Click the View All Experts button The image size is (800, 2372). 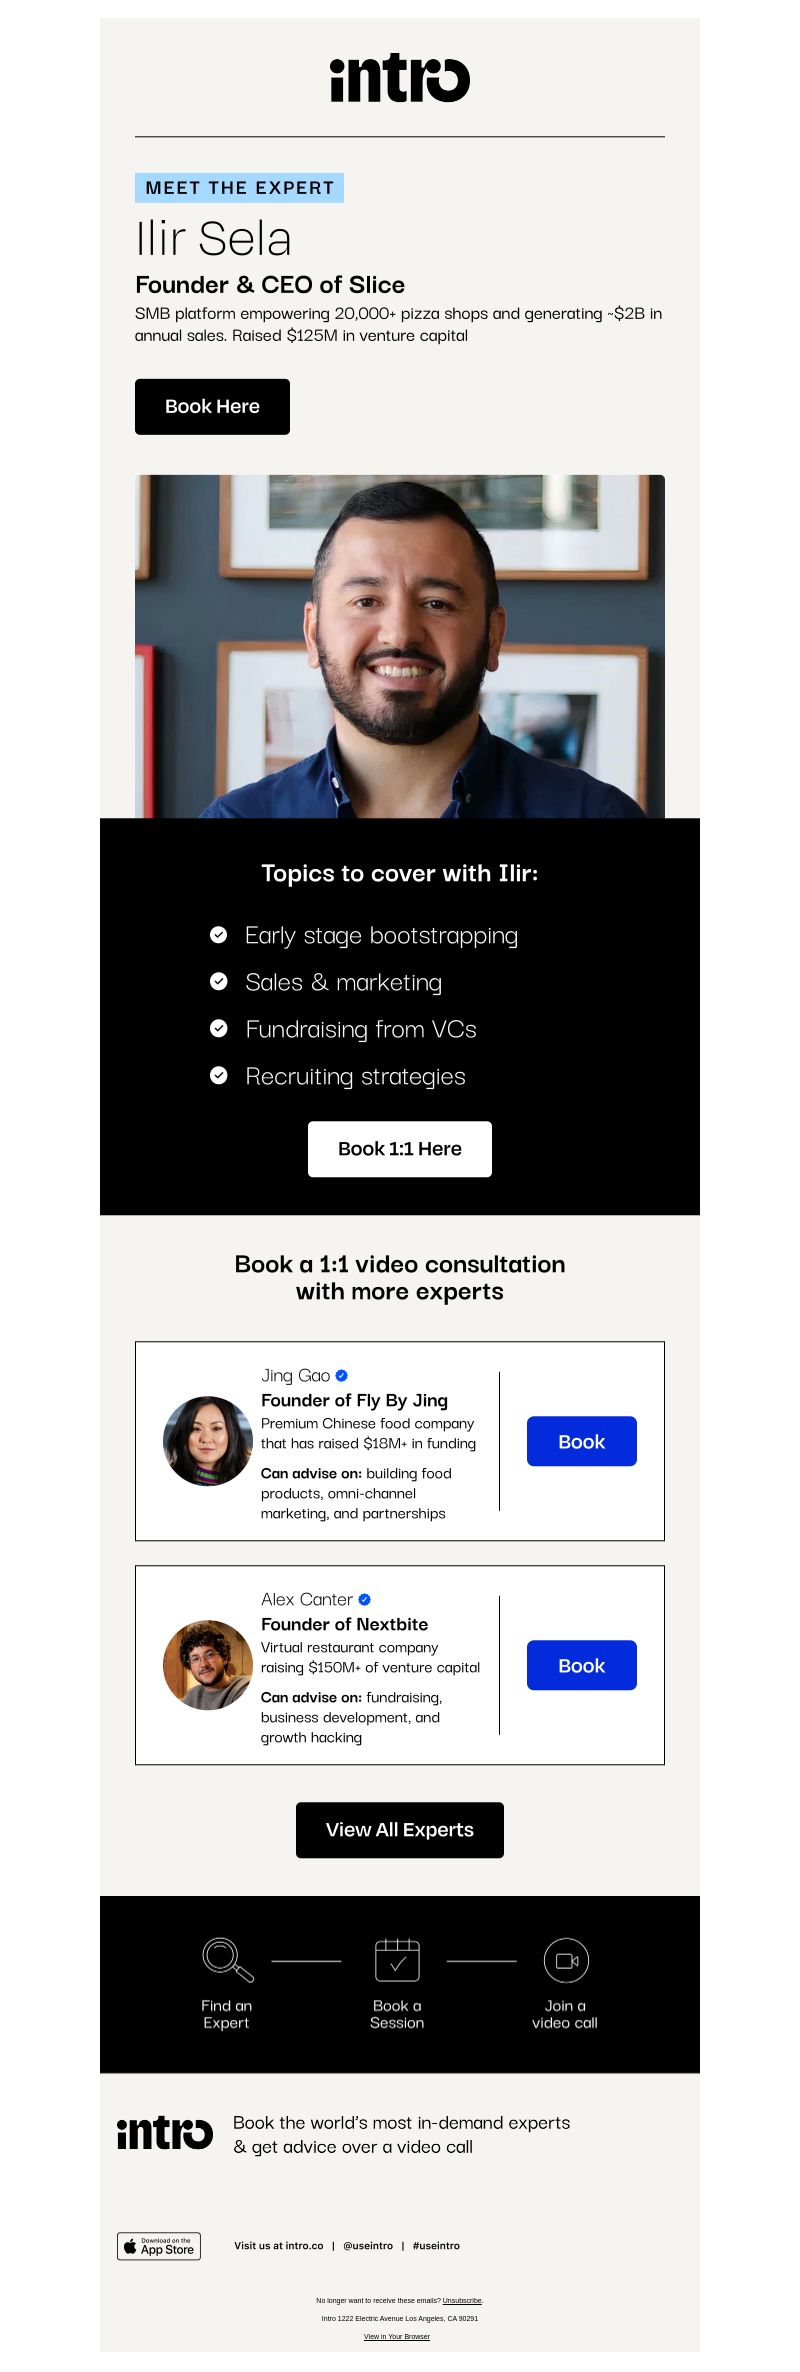click(400, 1830)
